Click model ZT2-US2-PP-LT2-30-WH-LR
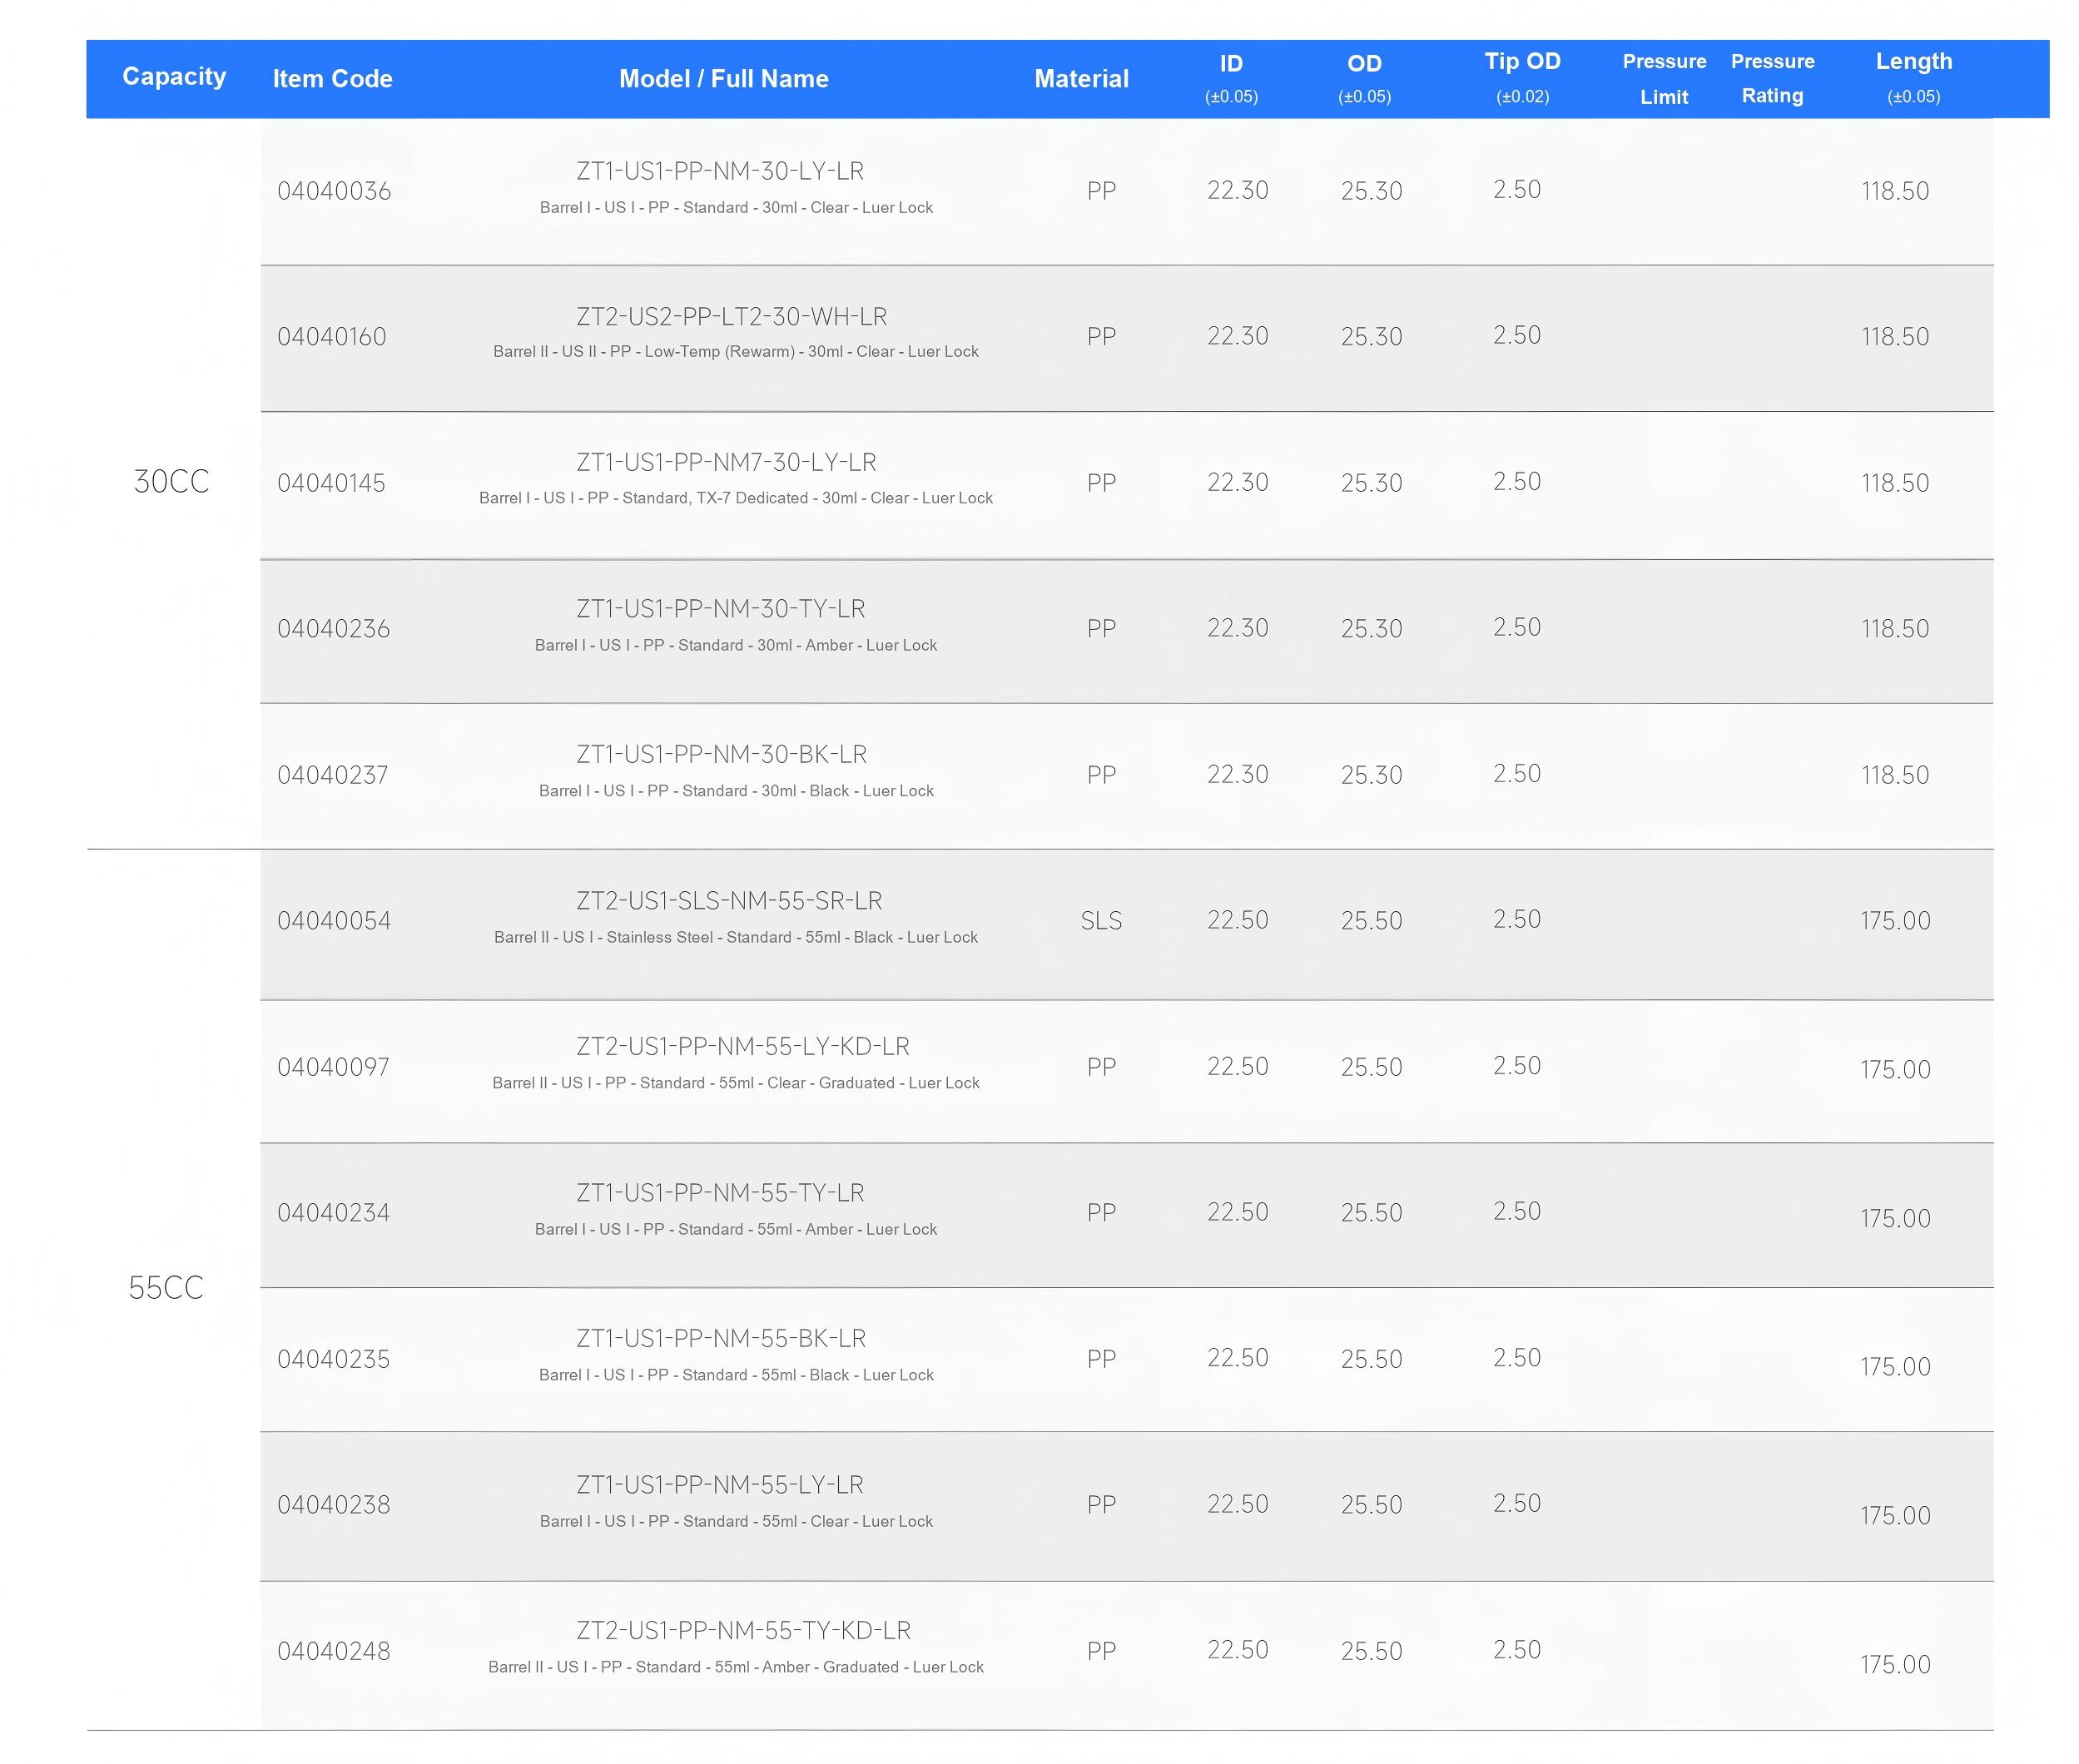 [x=731, y=317]
